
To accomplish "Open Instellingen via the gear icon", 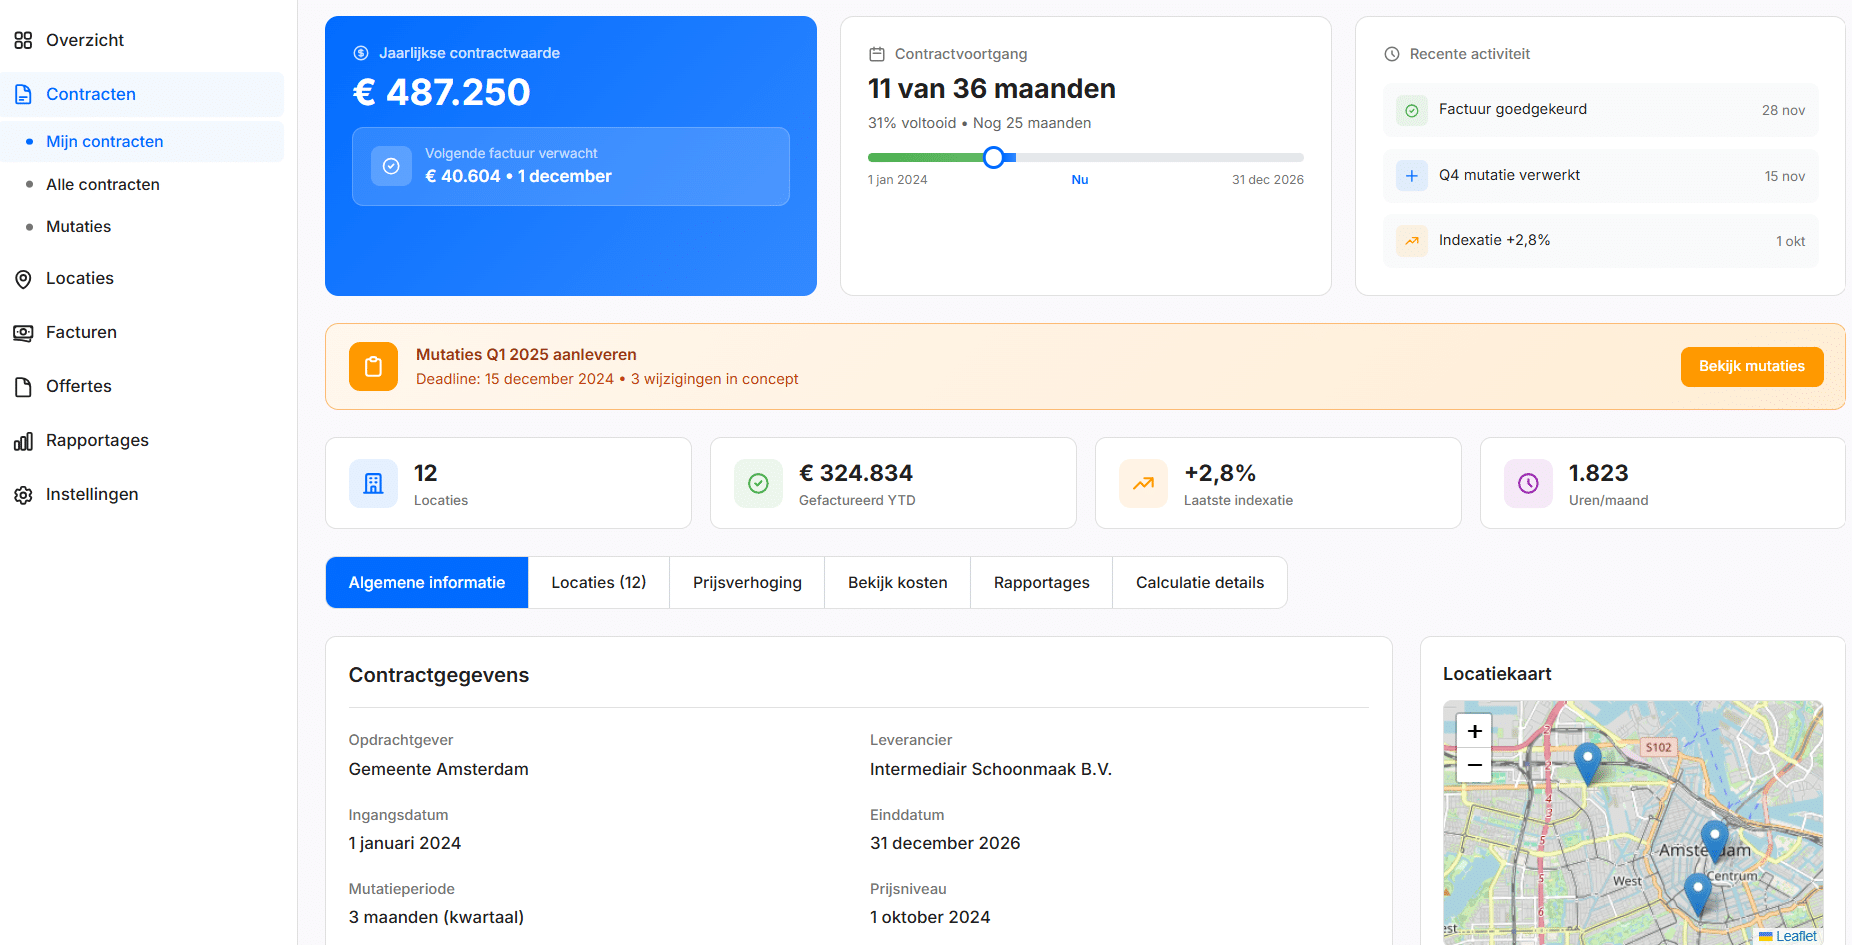I will click(23, 494).
